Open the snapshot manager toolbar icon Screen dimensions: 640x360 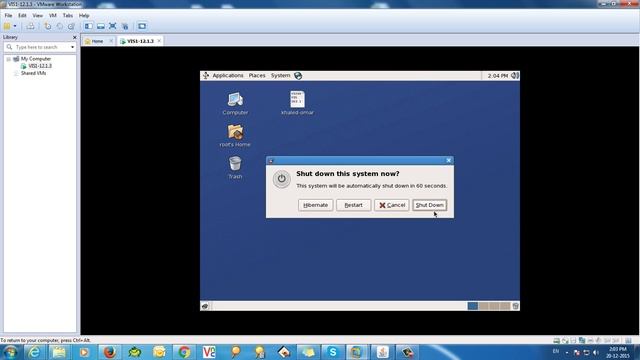(71, 26)
